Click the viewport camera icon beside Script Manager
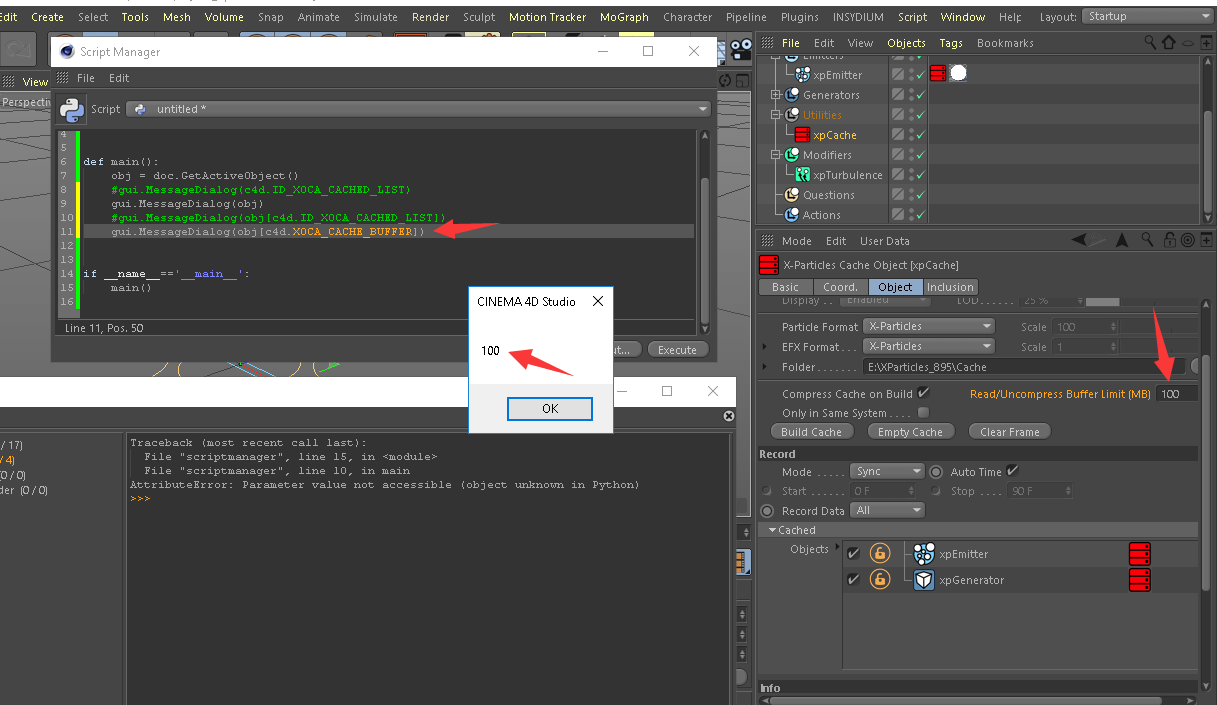This screenshot has width=1217, height=705. click(x=741, y=49)
